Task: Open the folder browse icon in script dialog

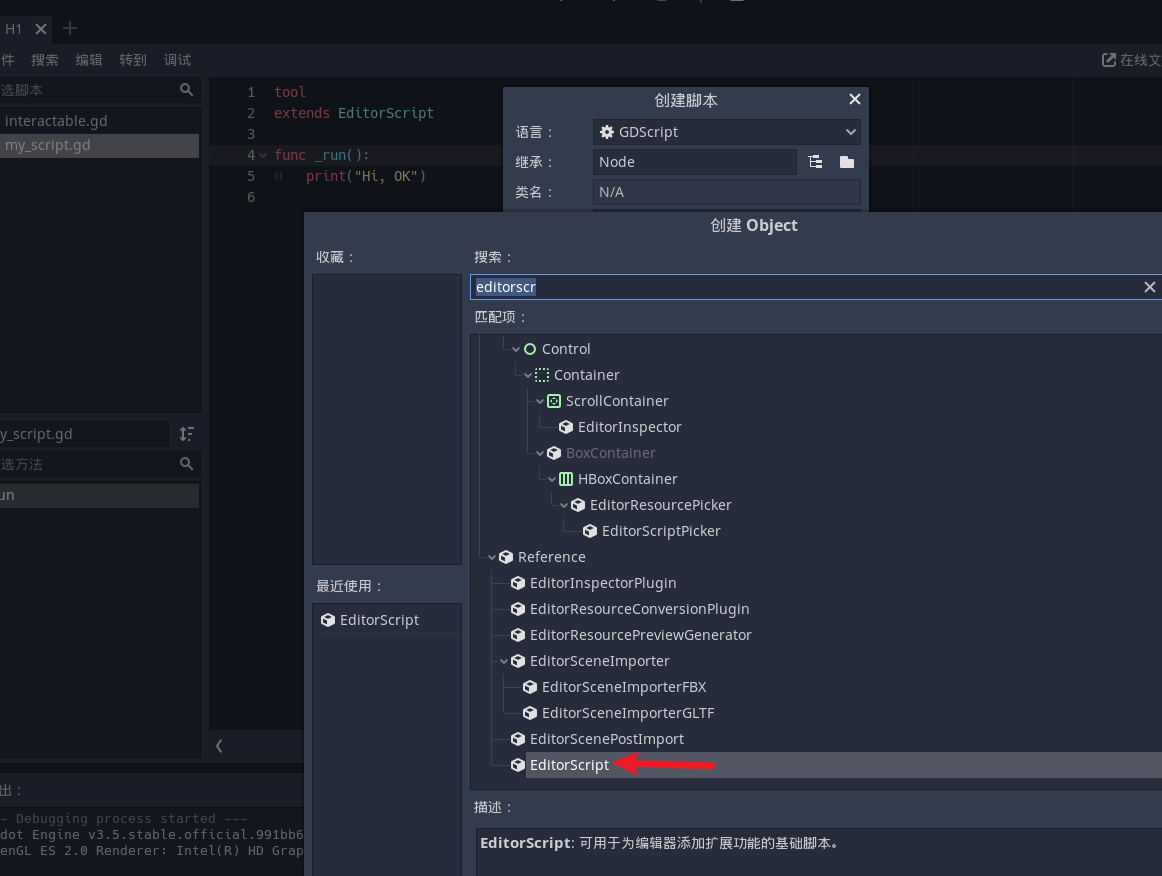Action: (x=846, y=162)
